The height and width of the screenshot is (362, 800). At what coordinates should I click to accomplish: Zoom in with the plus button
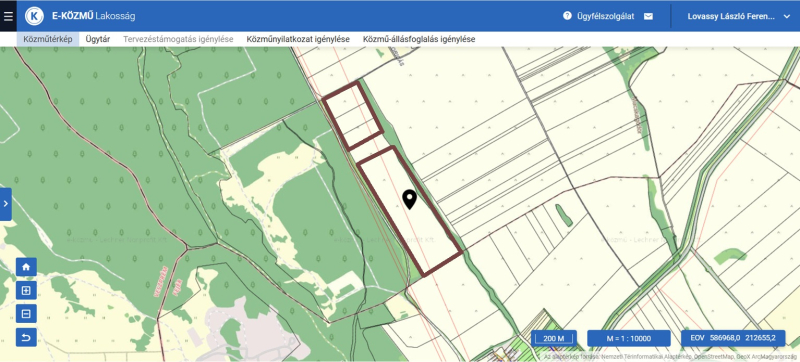click(x=26, y=291)
